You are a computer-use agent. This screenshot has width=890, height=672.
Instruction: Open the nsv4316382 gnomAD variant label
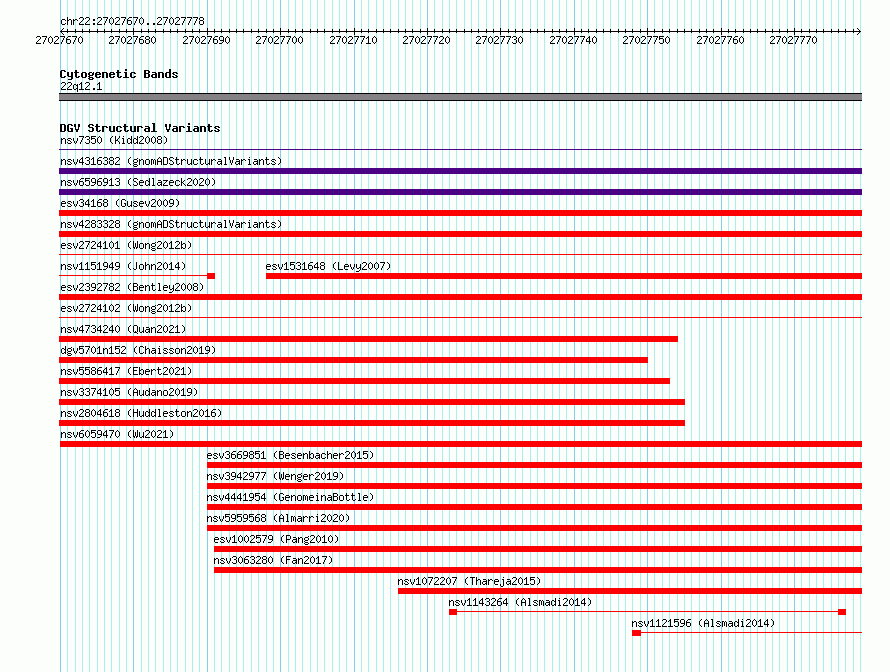click(171, 161)
